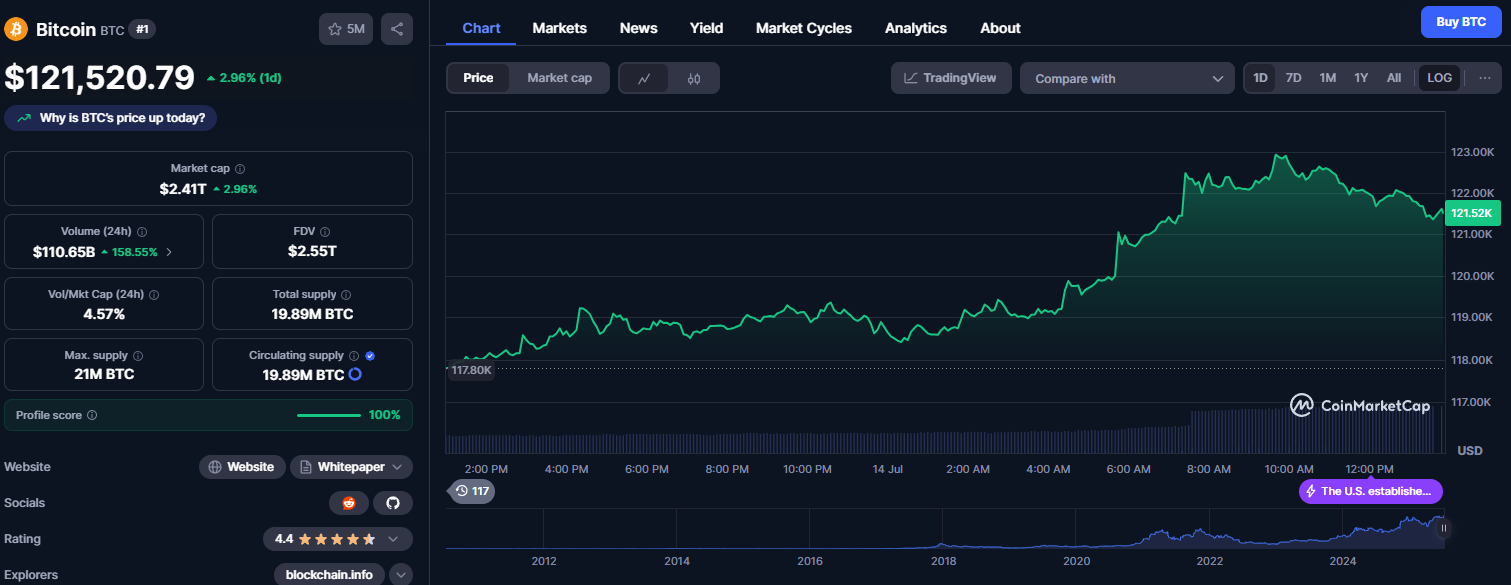The image size is (1511, 585).
Task: Switch to the Analytics tab
Action: [916, 28]
